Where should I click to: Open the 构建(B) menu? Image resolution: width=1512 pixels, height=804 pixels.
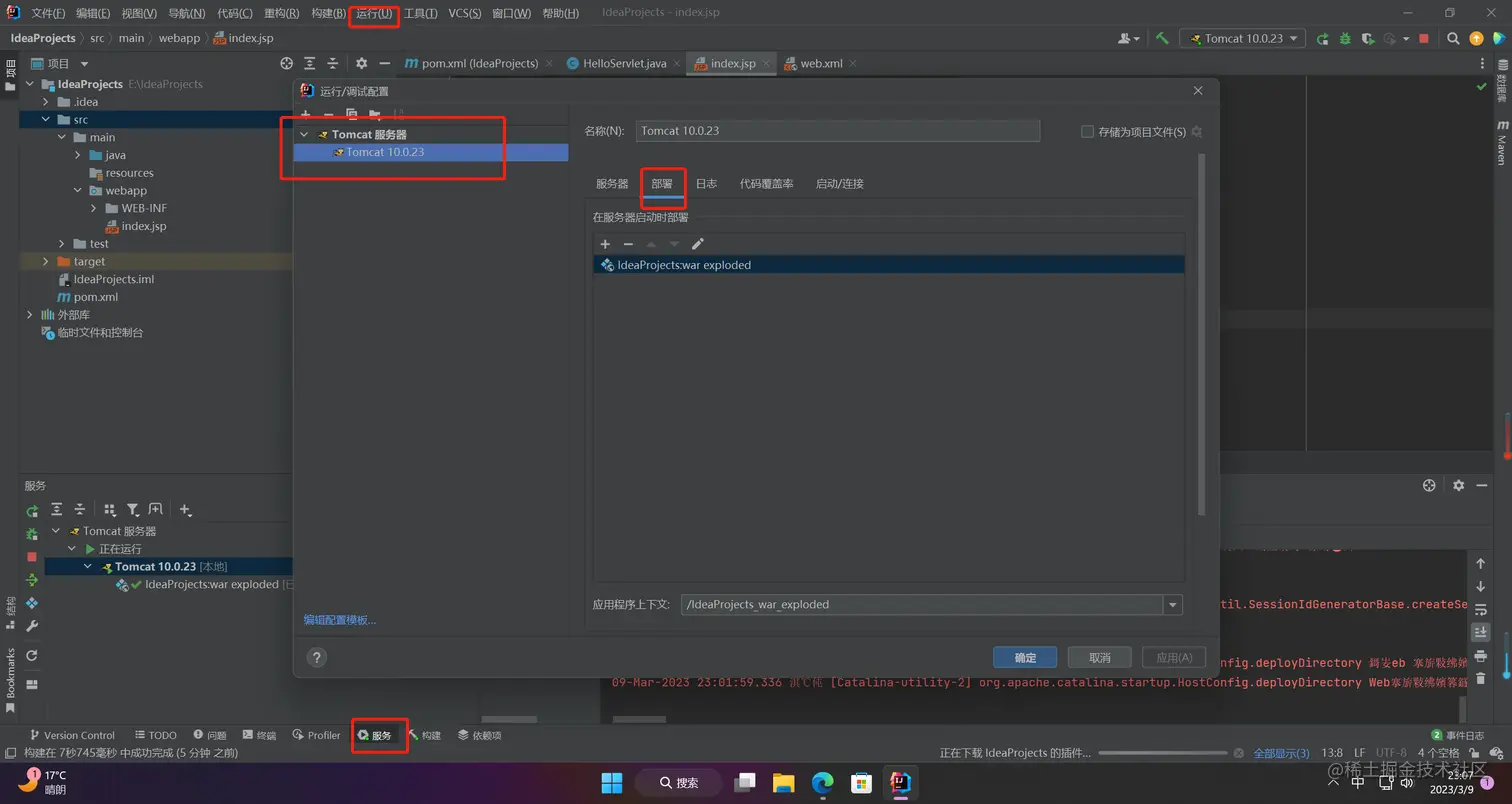coord(328,14)
